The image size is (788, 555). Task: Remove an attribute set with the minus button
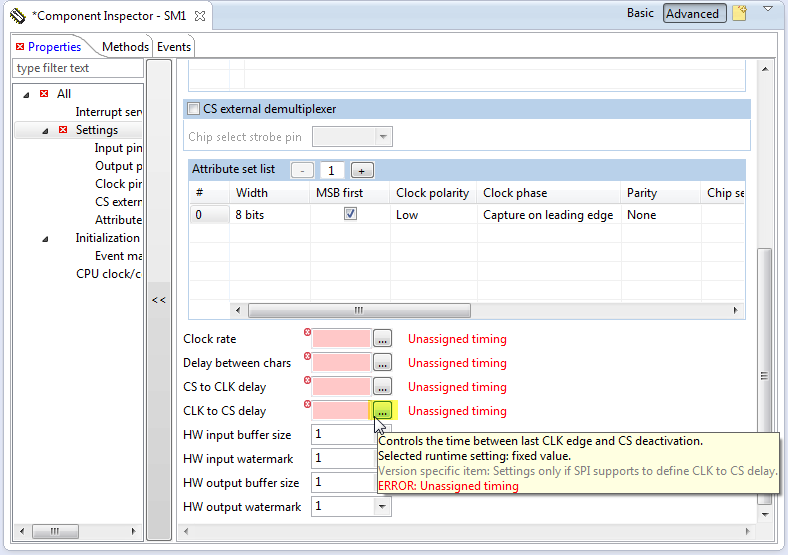click(x=304, y=170)
